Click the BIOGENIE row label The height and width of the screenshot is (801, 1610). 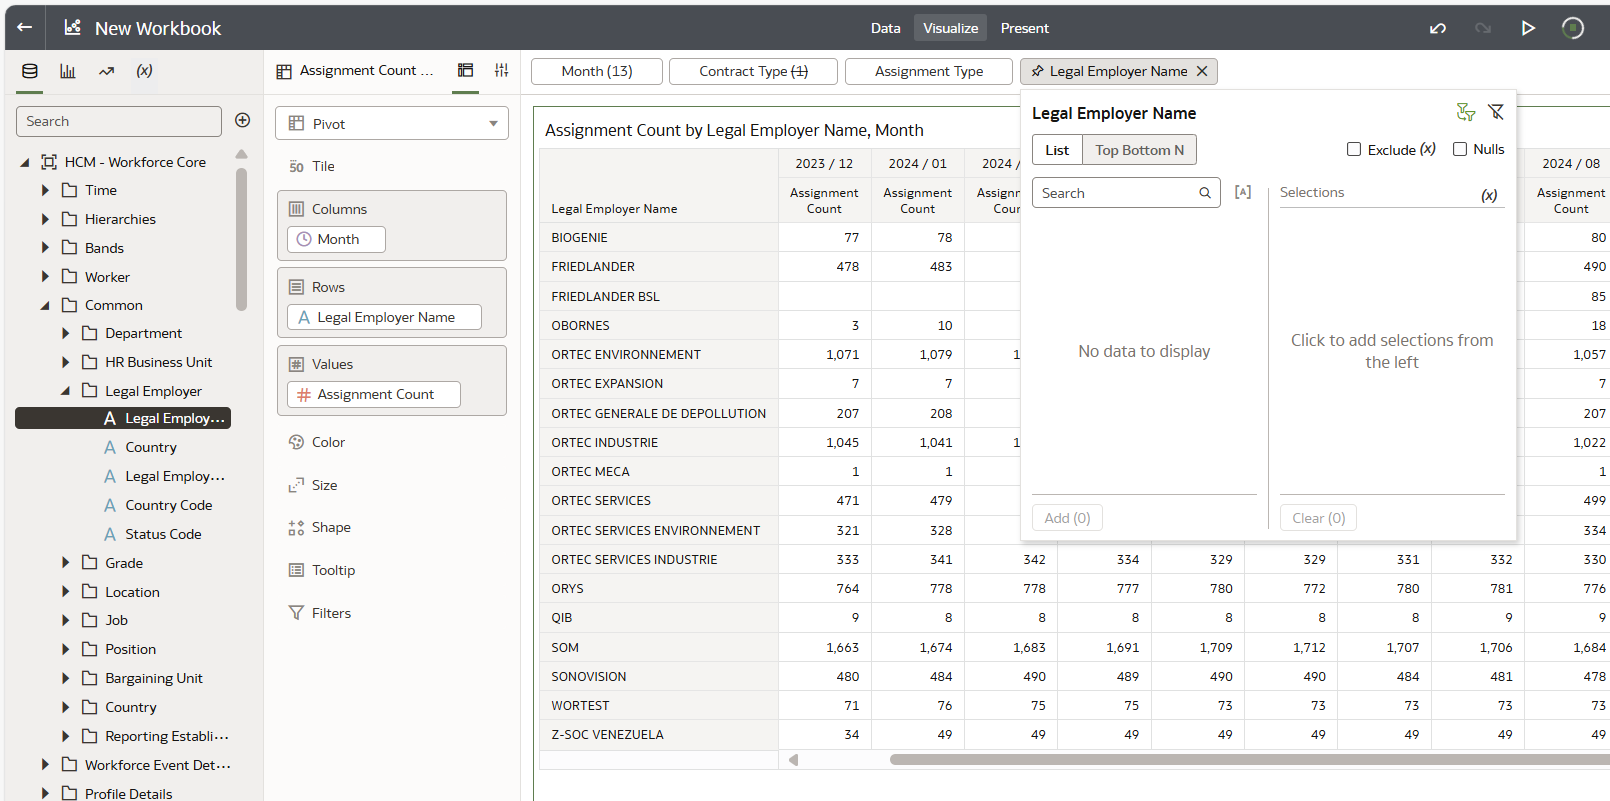[579, 237]
